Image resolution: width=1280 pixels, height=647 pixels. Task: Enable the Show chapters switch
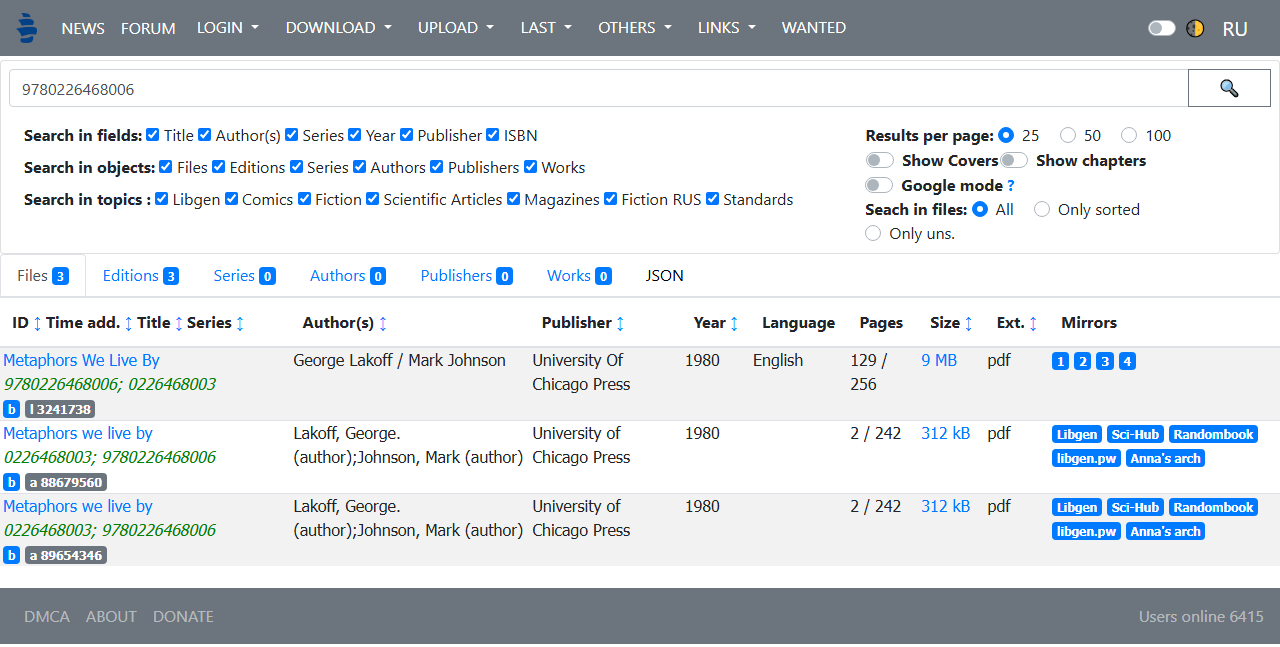pos(1014,160)
